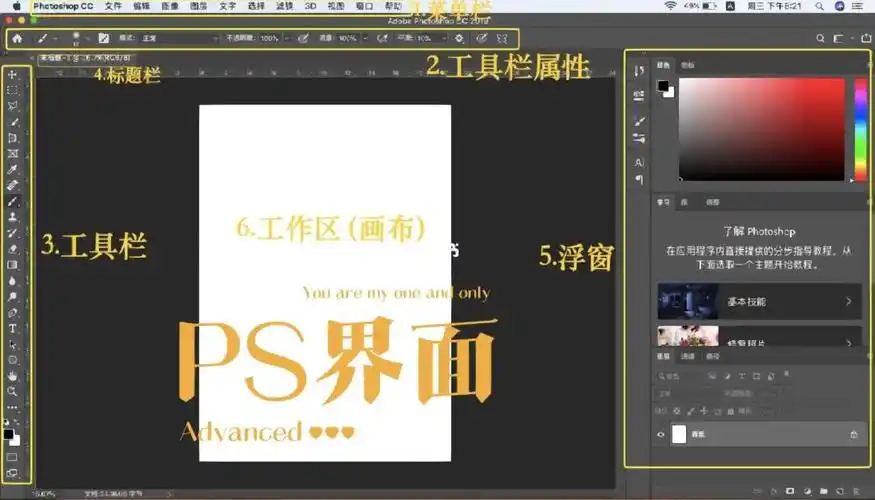Toggle symmetry paint options butterfly icon
This screenshot has width=875, height=500.
(502, 39)
